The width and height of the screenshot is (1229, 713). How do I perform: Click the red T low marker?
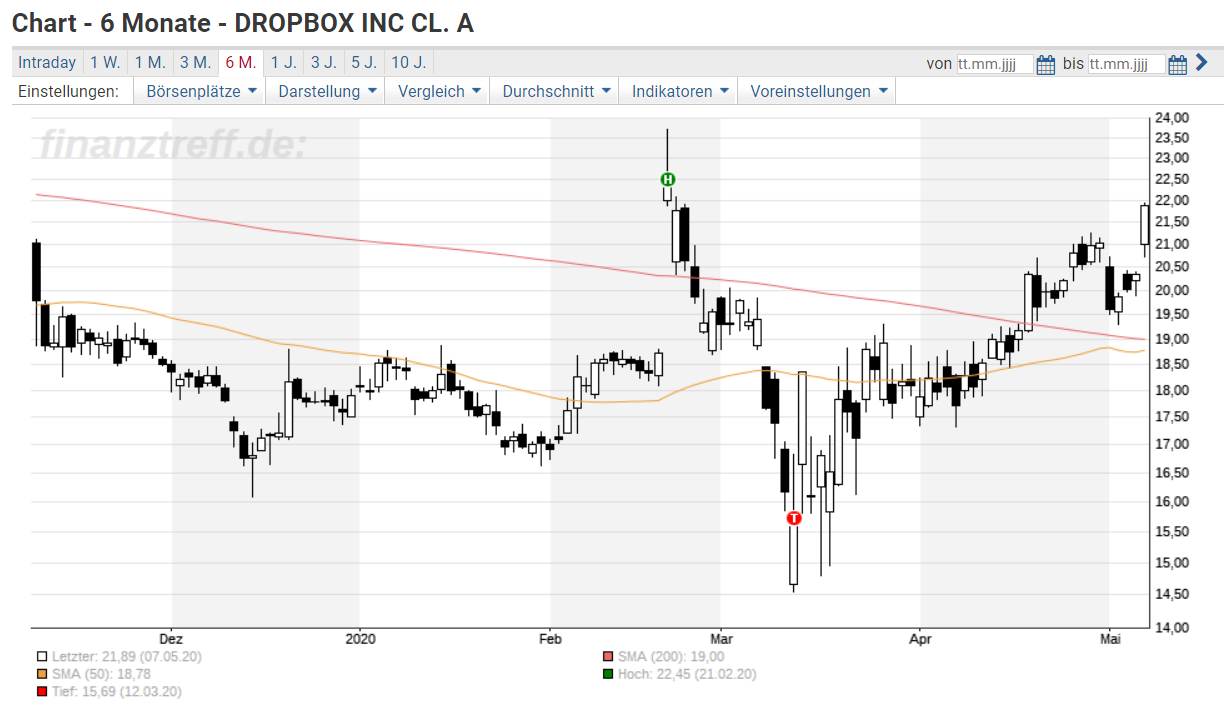pos(794,518)
